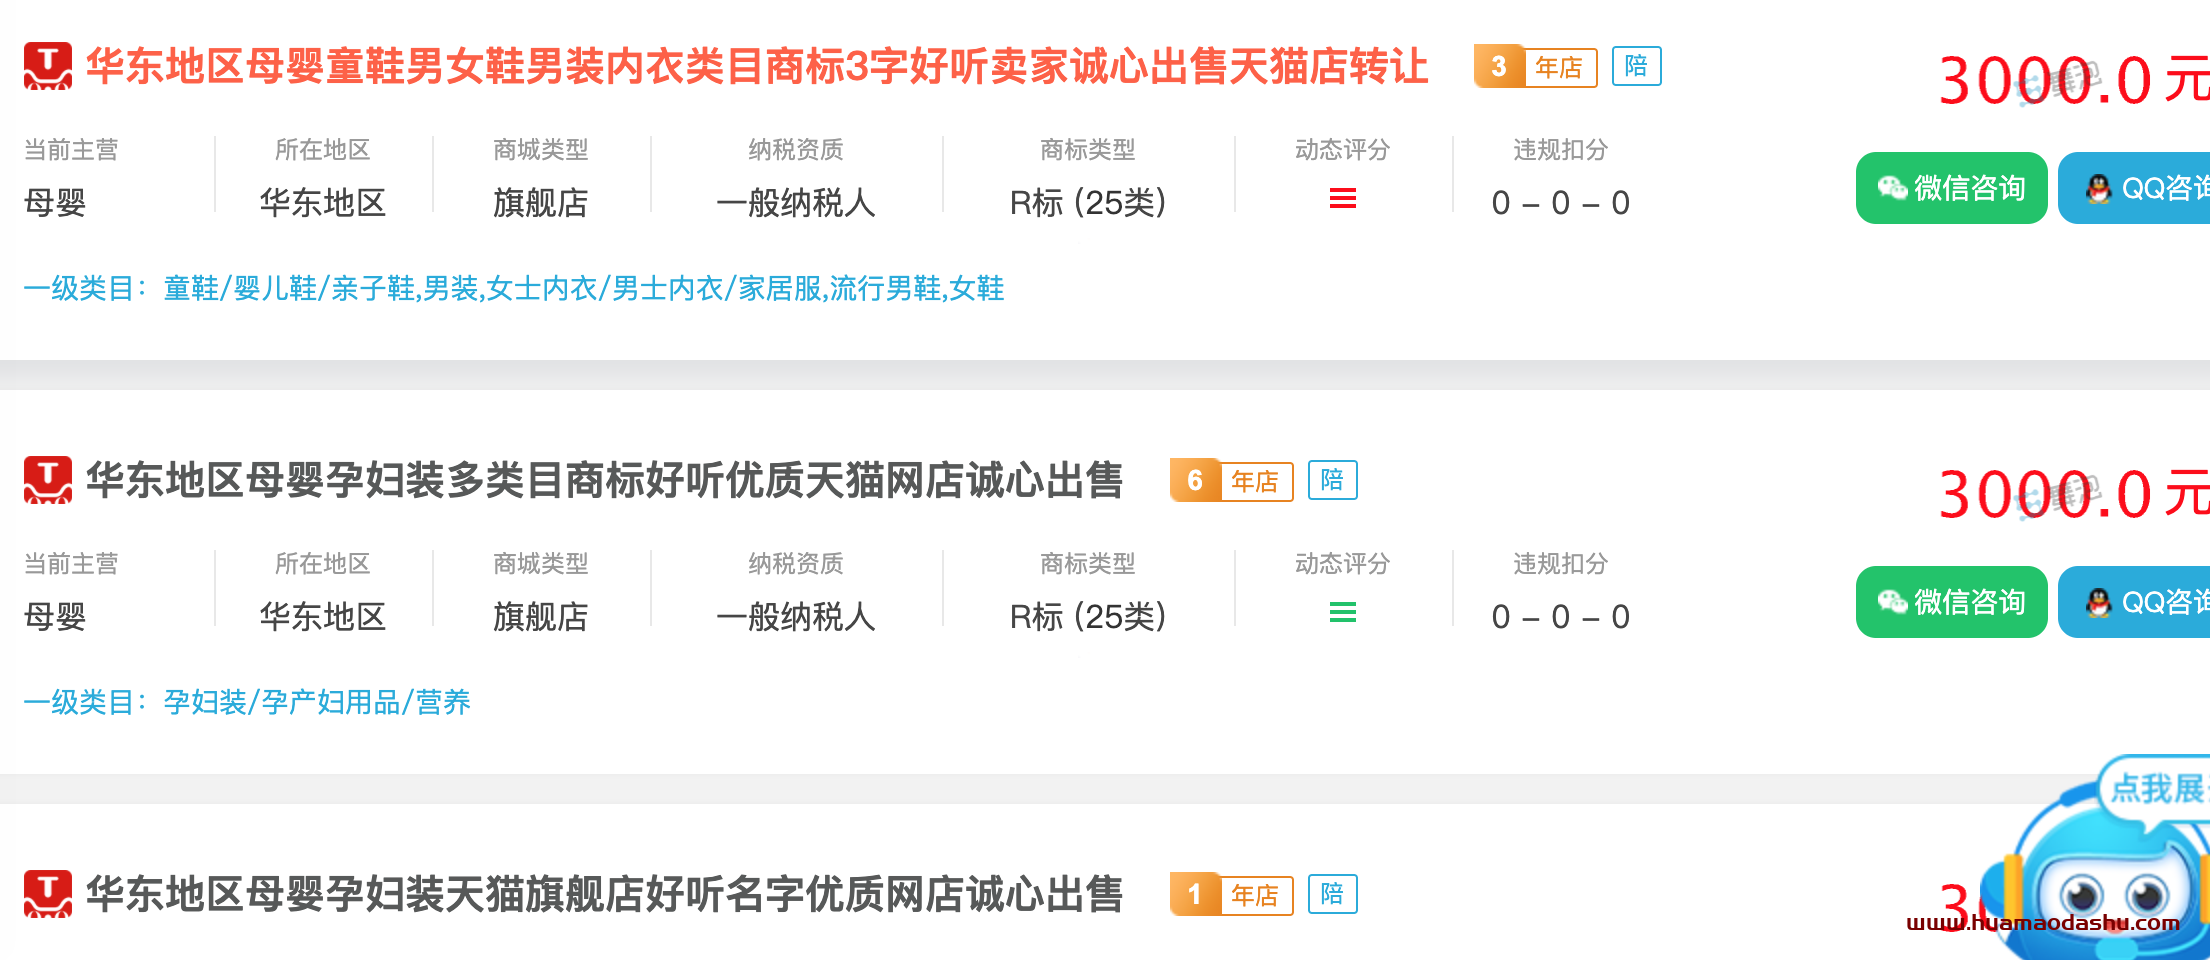The height and width of the screenshot is (960, 2210).
Task: Click the Tmall logo icon of third listing
Action: click(48, 894)
